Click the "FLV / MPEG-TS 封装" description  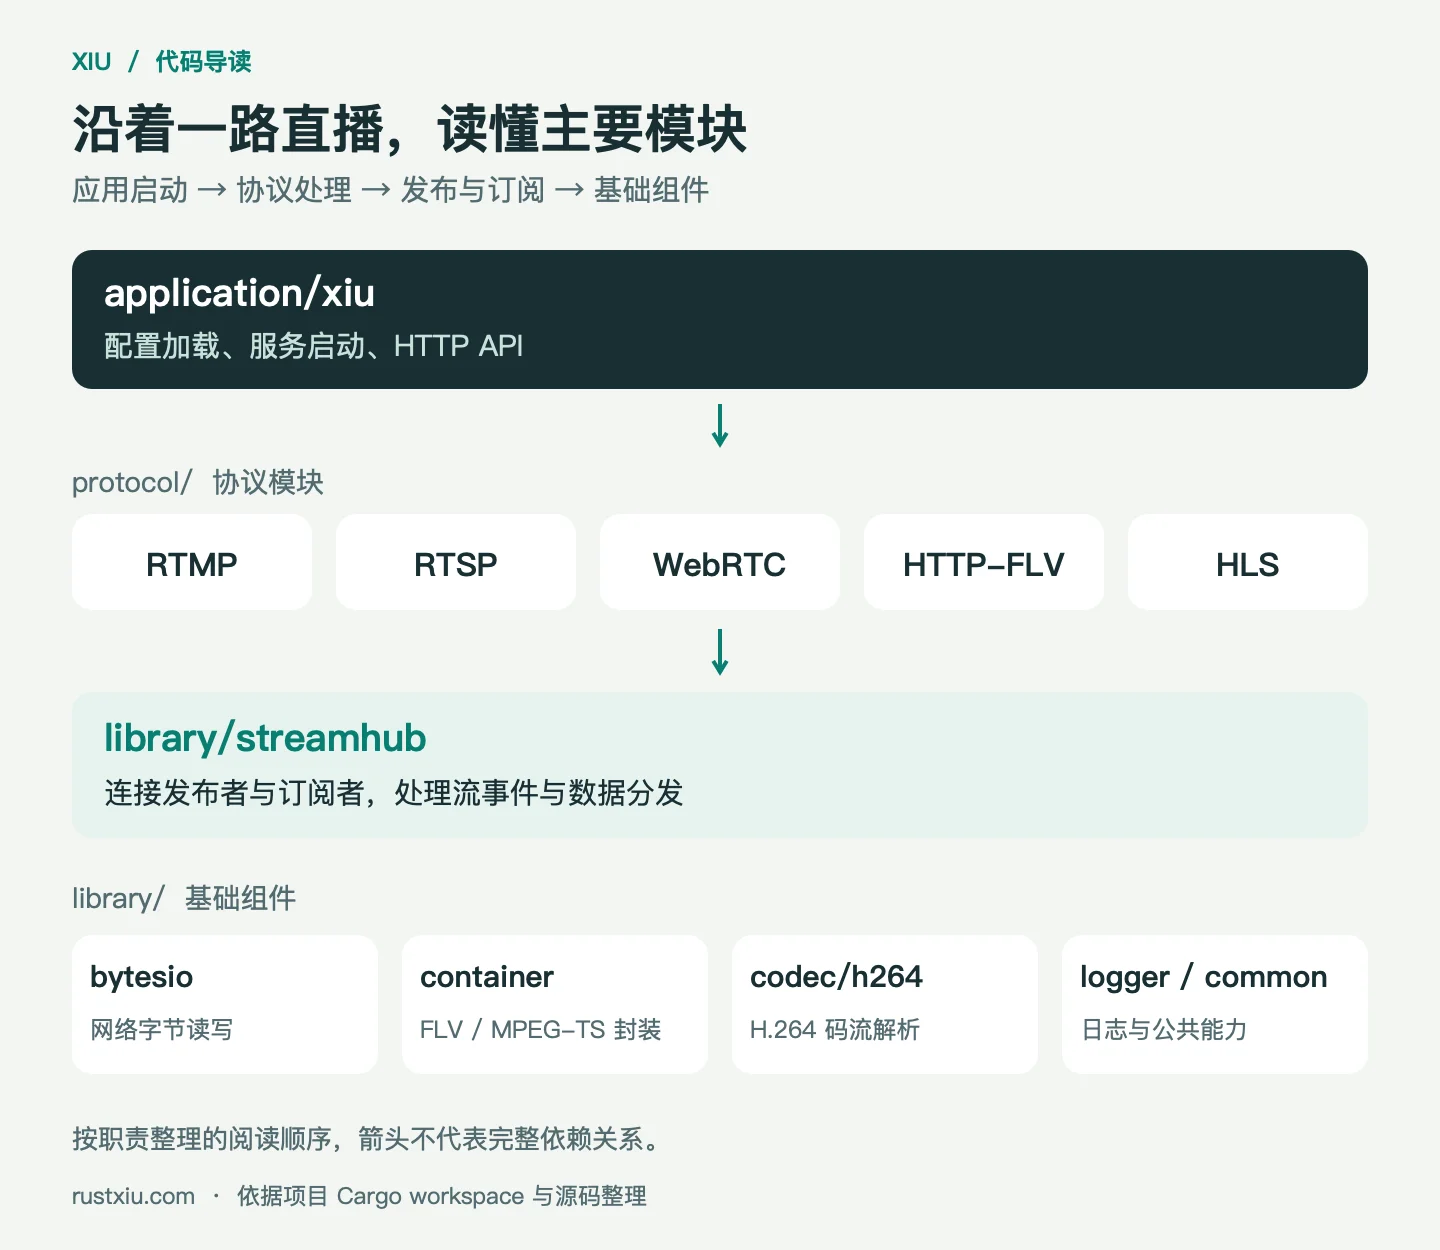coord(540,1030)
